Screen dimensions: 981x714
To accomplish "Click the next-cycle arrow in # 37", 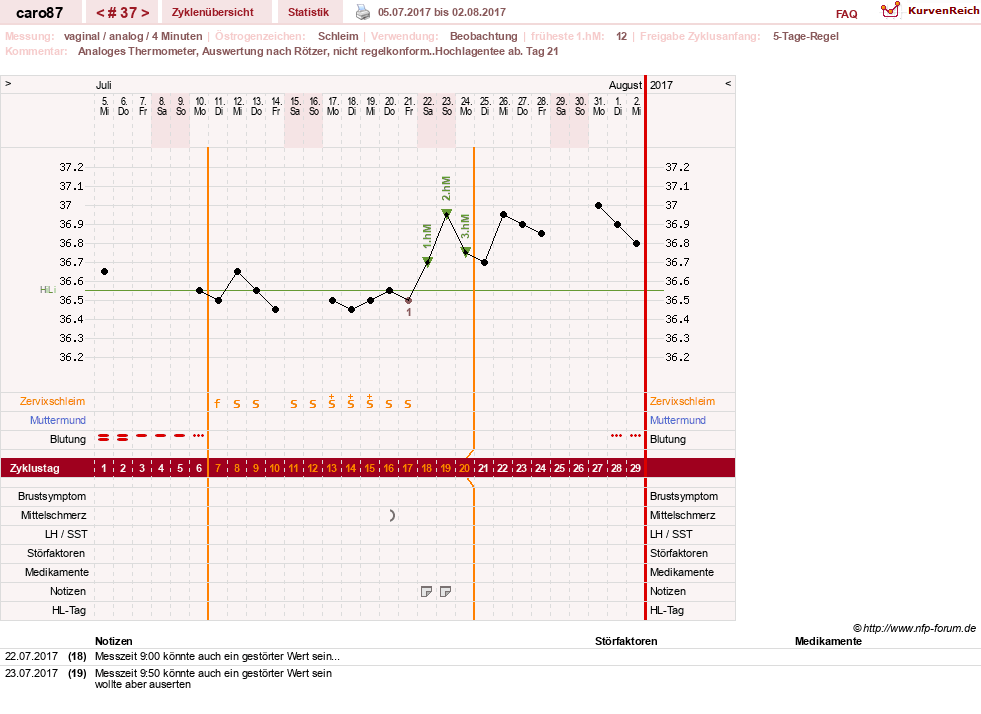I will (145, 13).
